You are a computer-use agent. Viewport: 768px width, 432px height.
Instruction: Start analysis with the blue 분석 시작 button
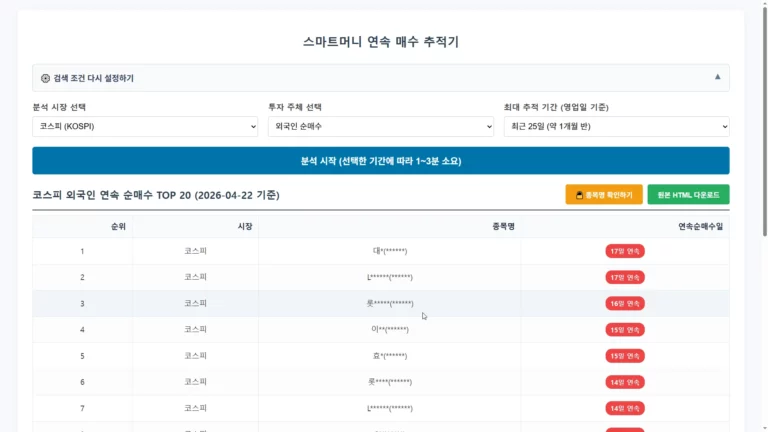(381, 161)
